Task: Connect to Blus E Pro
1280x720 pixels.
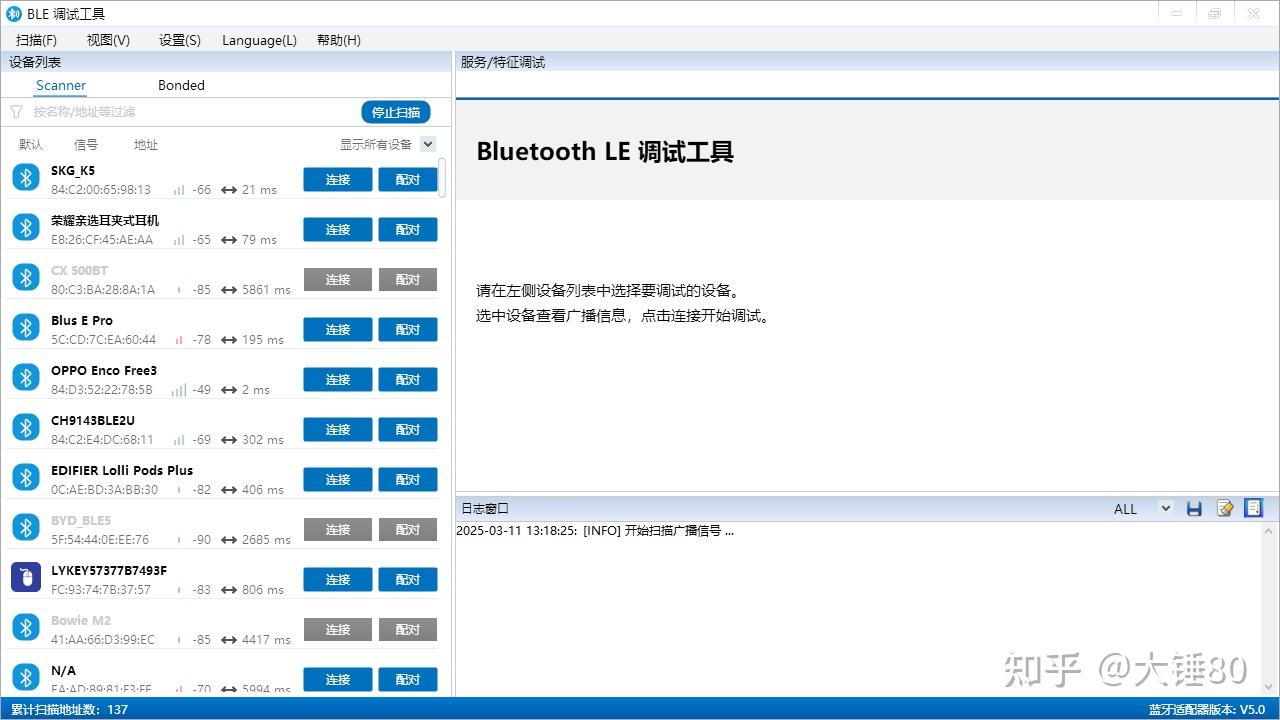Action: [x=338, y=329]
